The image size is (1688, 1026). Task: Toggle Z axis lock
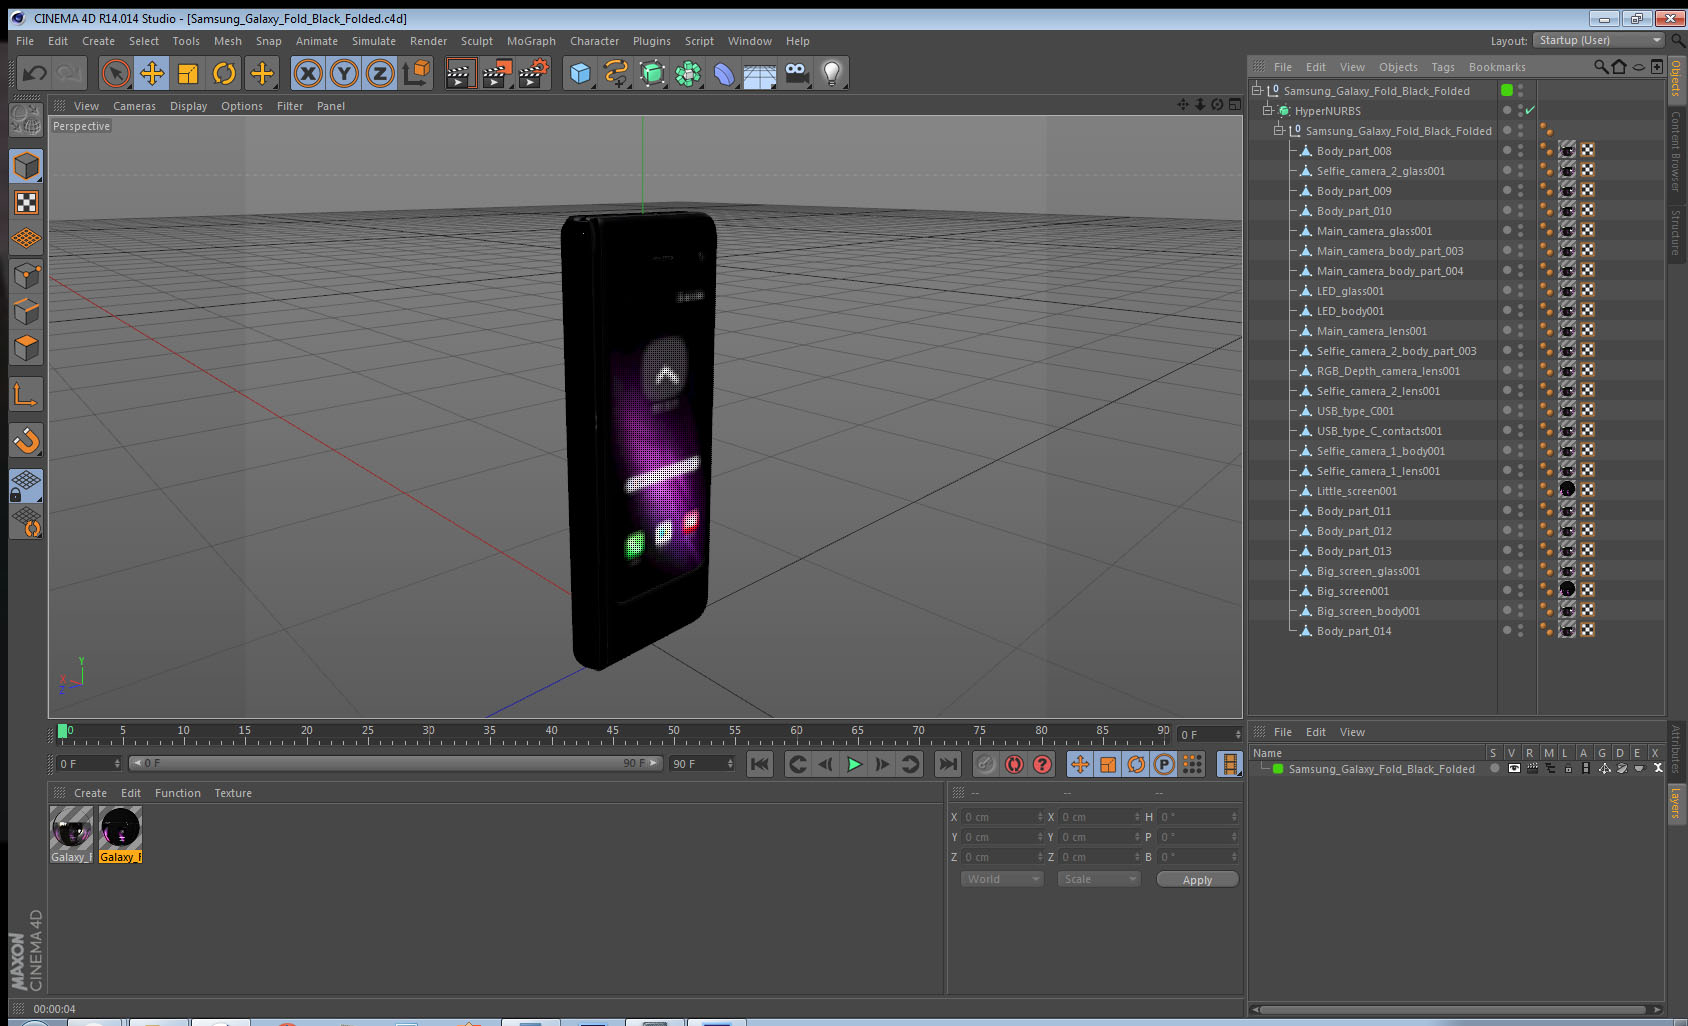pyautogui.click(x=380, y=73)
